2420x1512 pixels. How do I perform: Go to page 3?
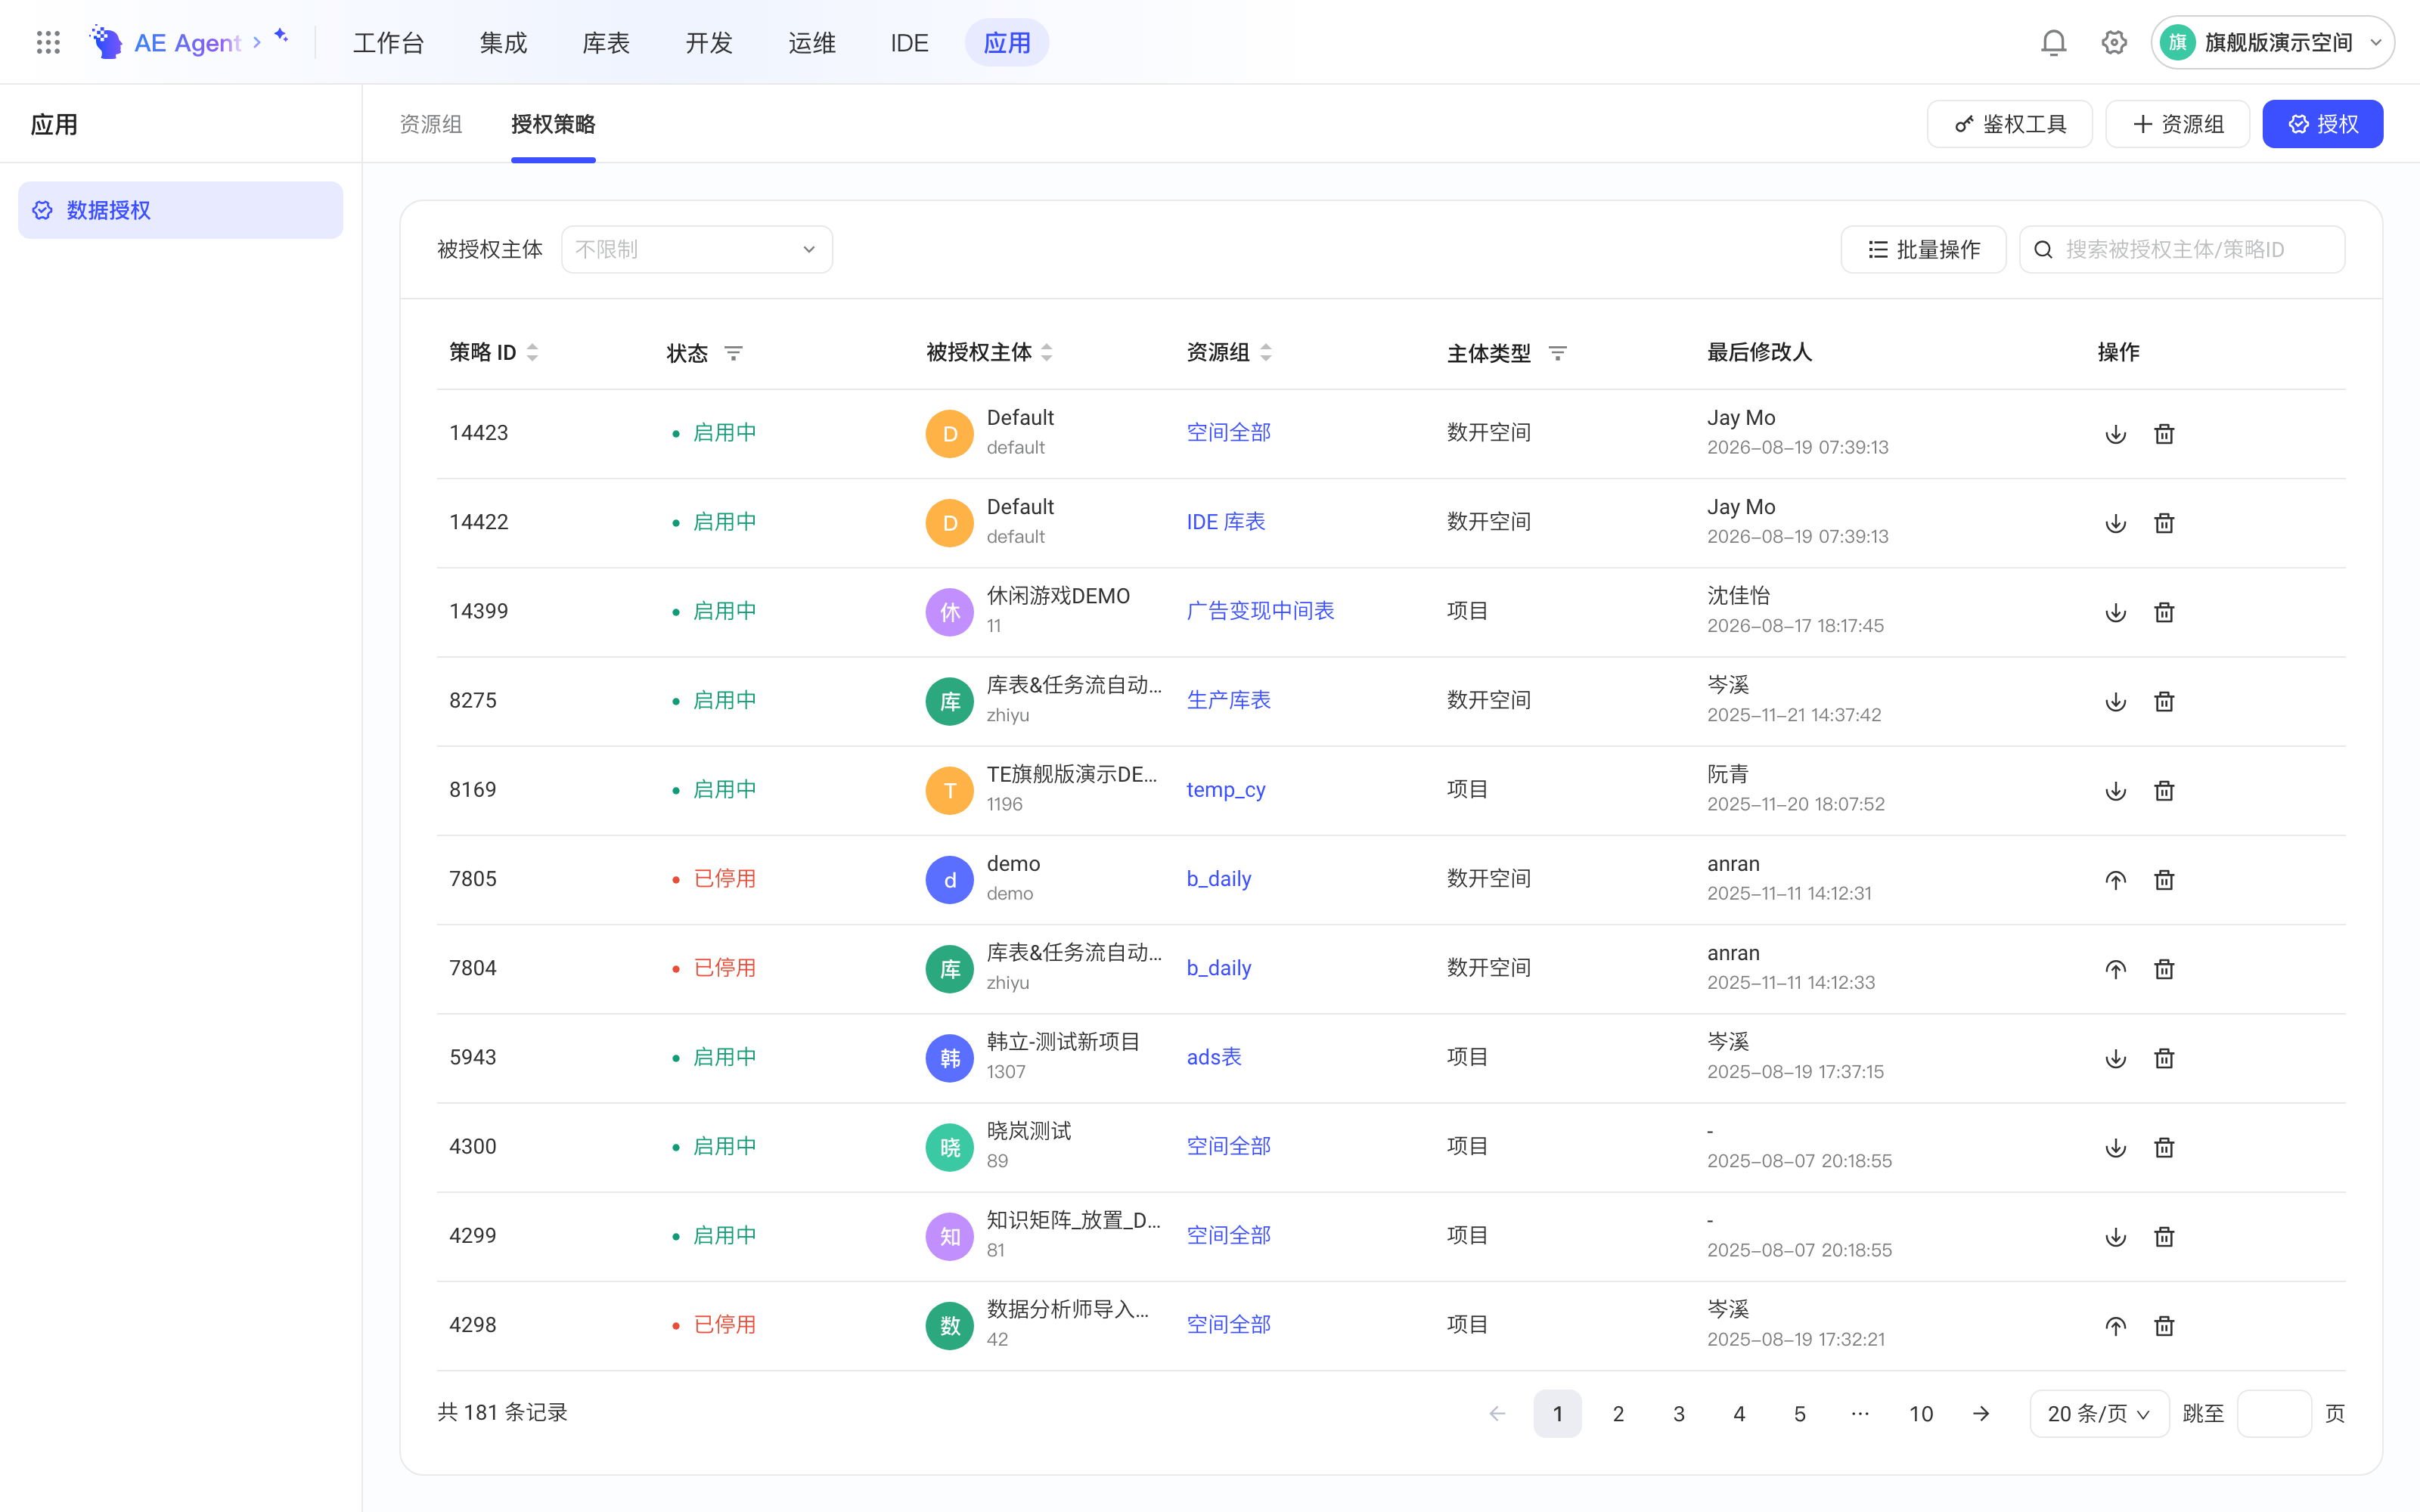pos(1678,1413)
